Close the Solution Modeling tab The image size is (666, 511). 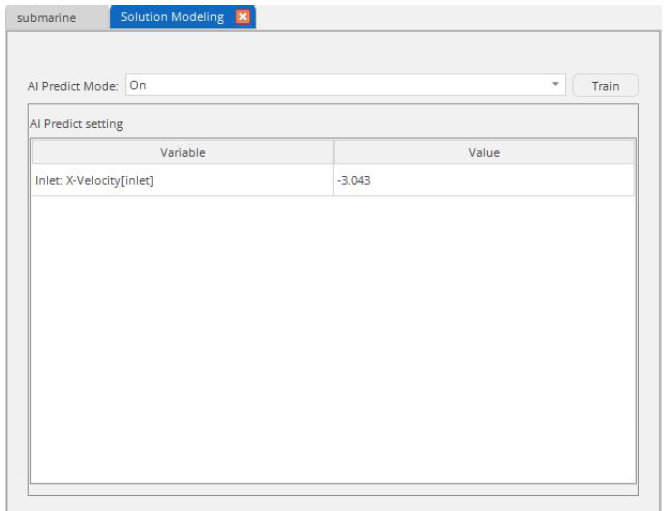[243, 17]
